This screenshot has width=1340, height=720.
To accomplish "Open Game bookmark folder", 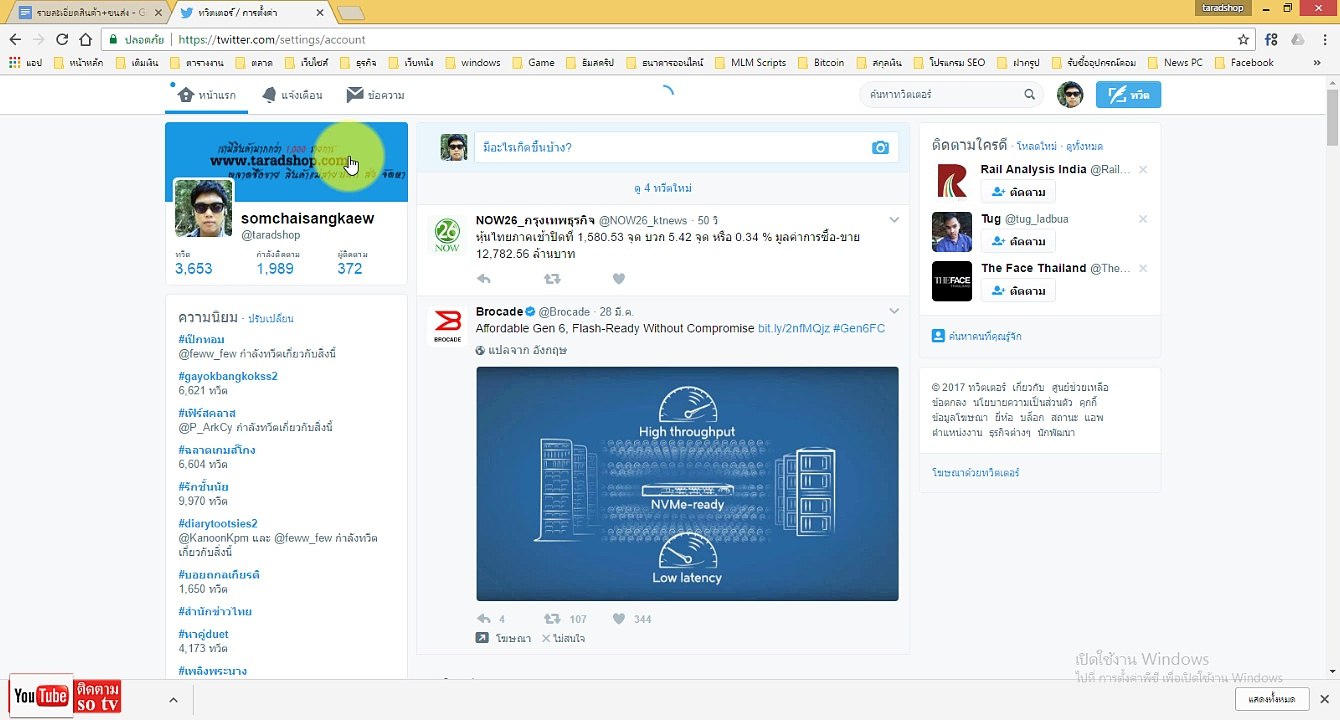I will pyautogui.click(x=533, y=62).
